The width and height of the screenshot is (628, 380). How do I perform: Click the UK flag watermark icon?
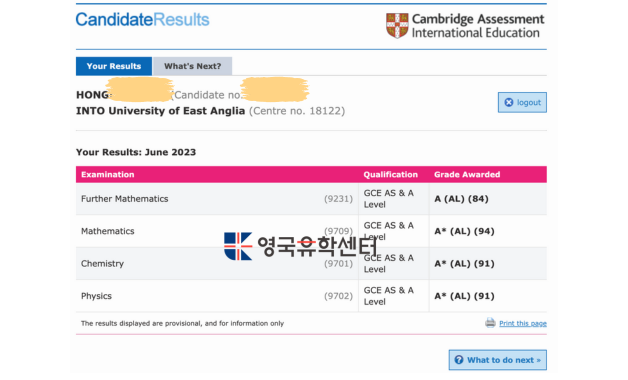(x=238, y=246)
